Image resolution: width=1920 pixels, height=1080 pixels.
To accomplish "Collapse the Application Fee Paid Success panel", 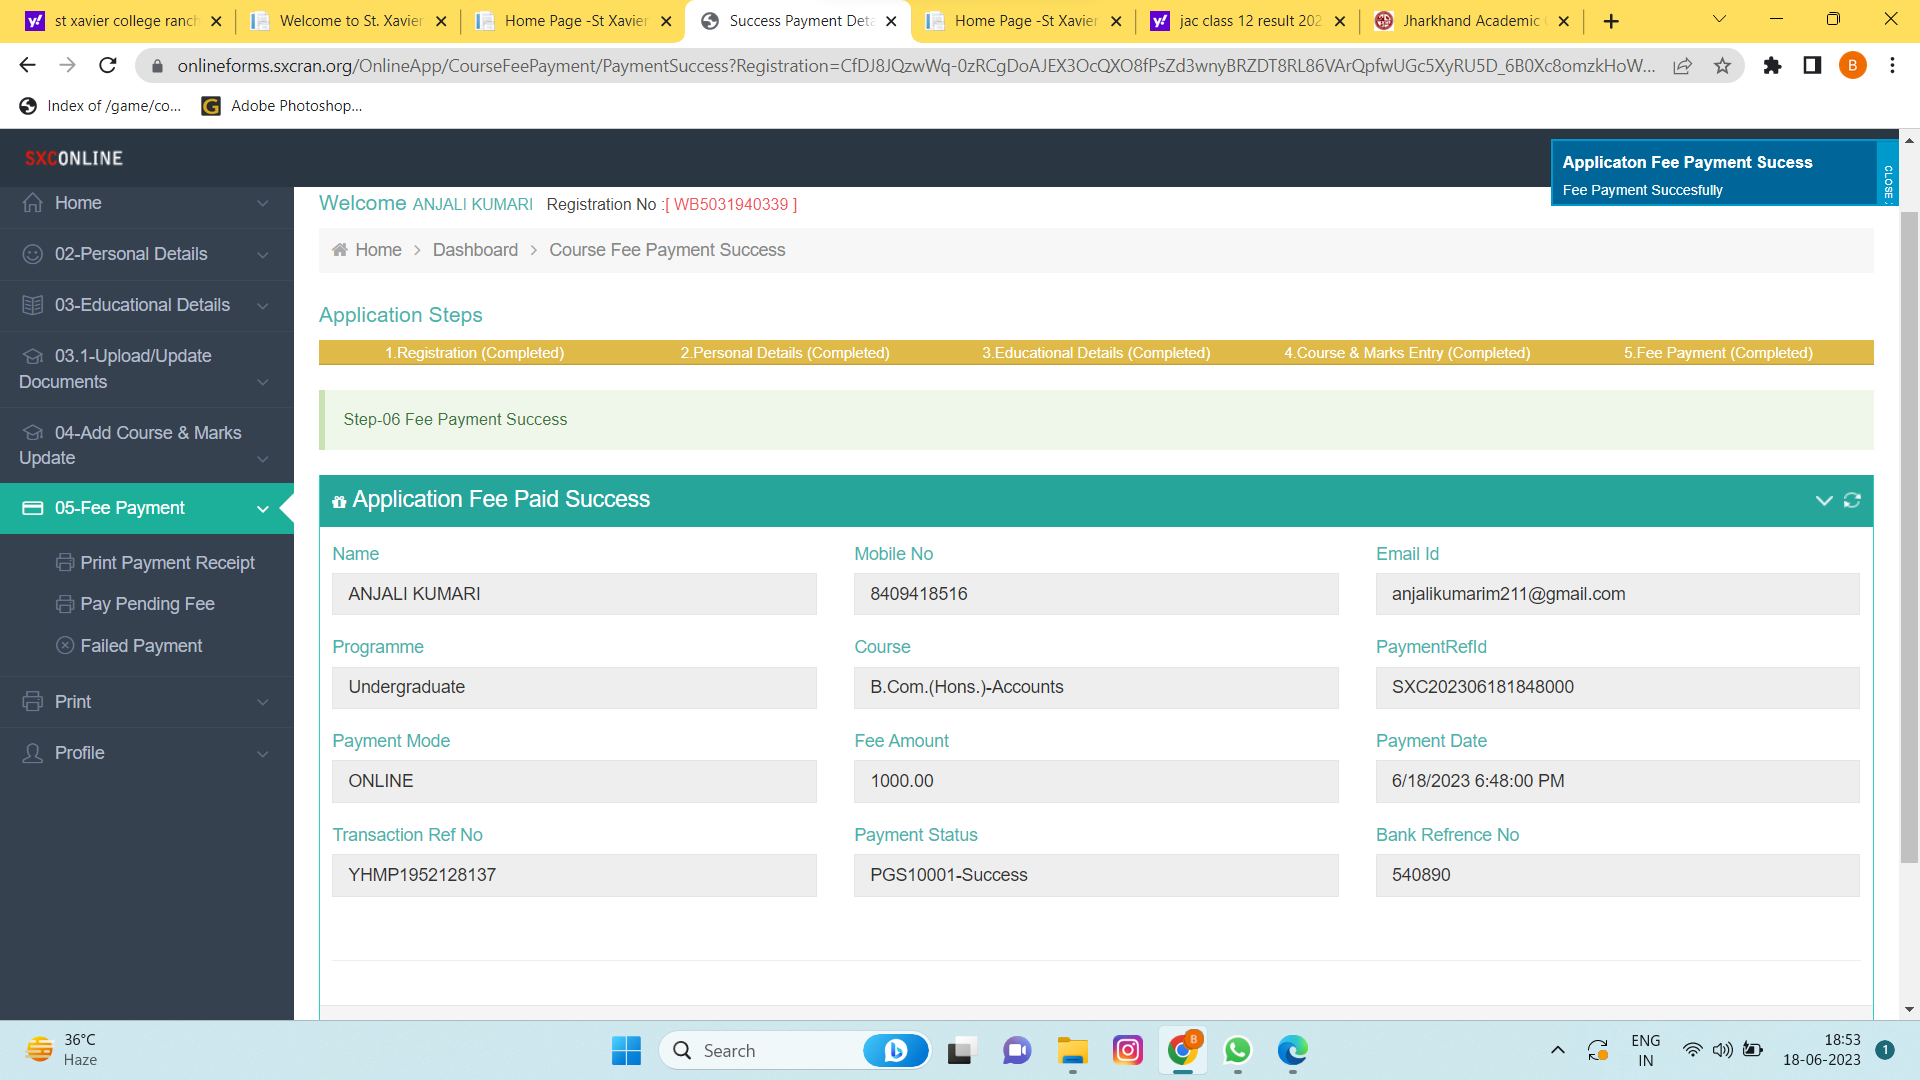I will click(1823, 500).
